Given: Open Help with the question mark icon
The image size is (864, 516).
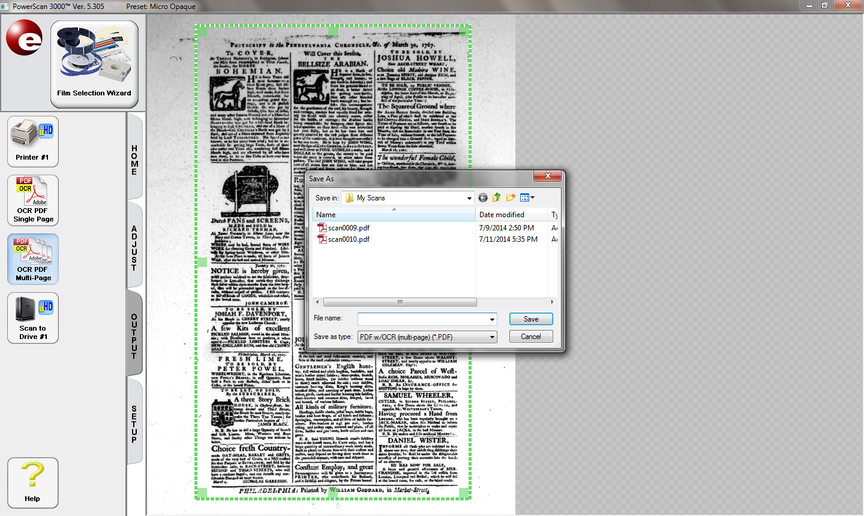Looking at the screenshot, I should tap(33, 481).
